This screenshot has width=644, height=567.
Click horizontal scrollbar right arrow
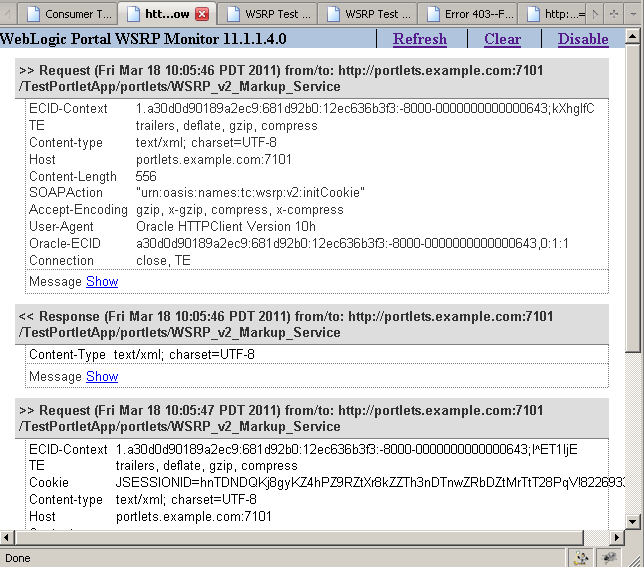pyautogui.click(x=617, y=537)
